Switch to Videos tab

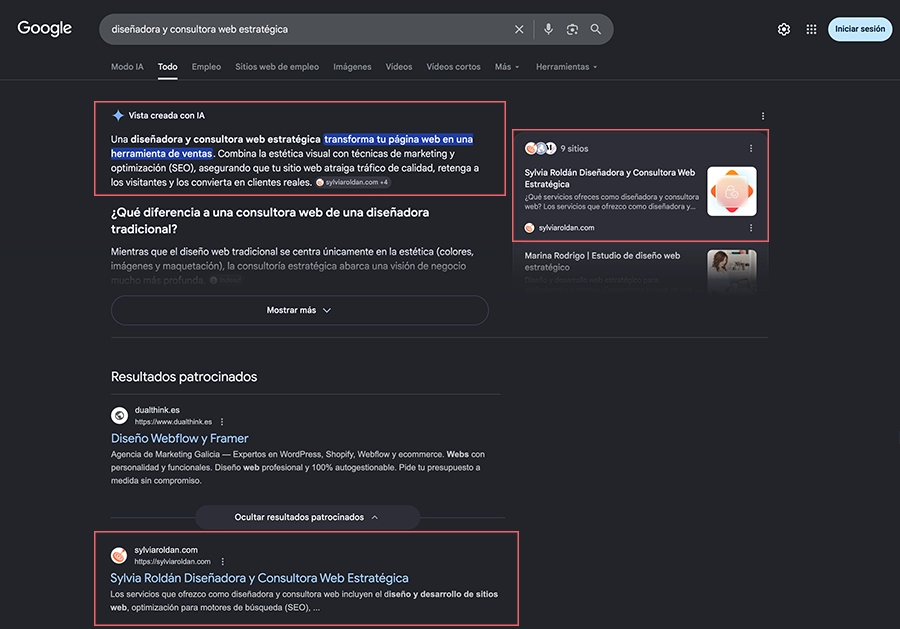click(399, 67)
